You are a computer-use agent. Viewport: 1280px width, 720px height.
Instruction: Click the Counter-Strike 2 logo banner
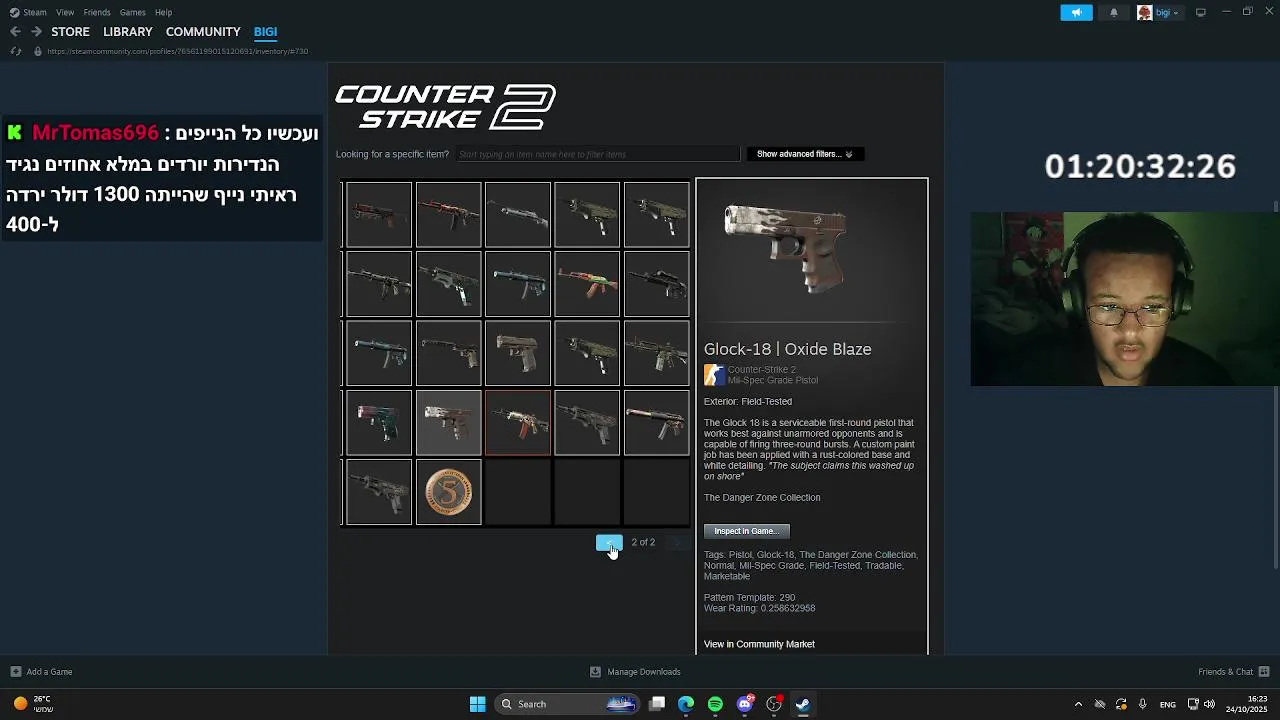[x=445, y=107]
